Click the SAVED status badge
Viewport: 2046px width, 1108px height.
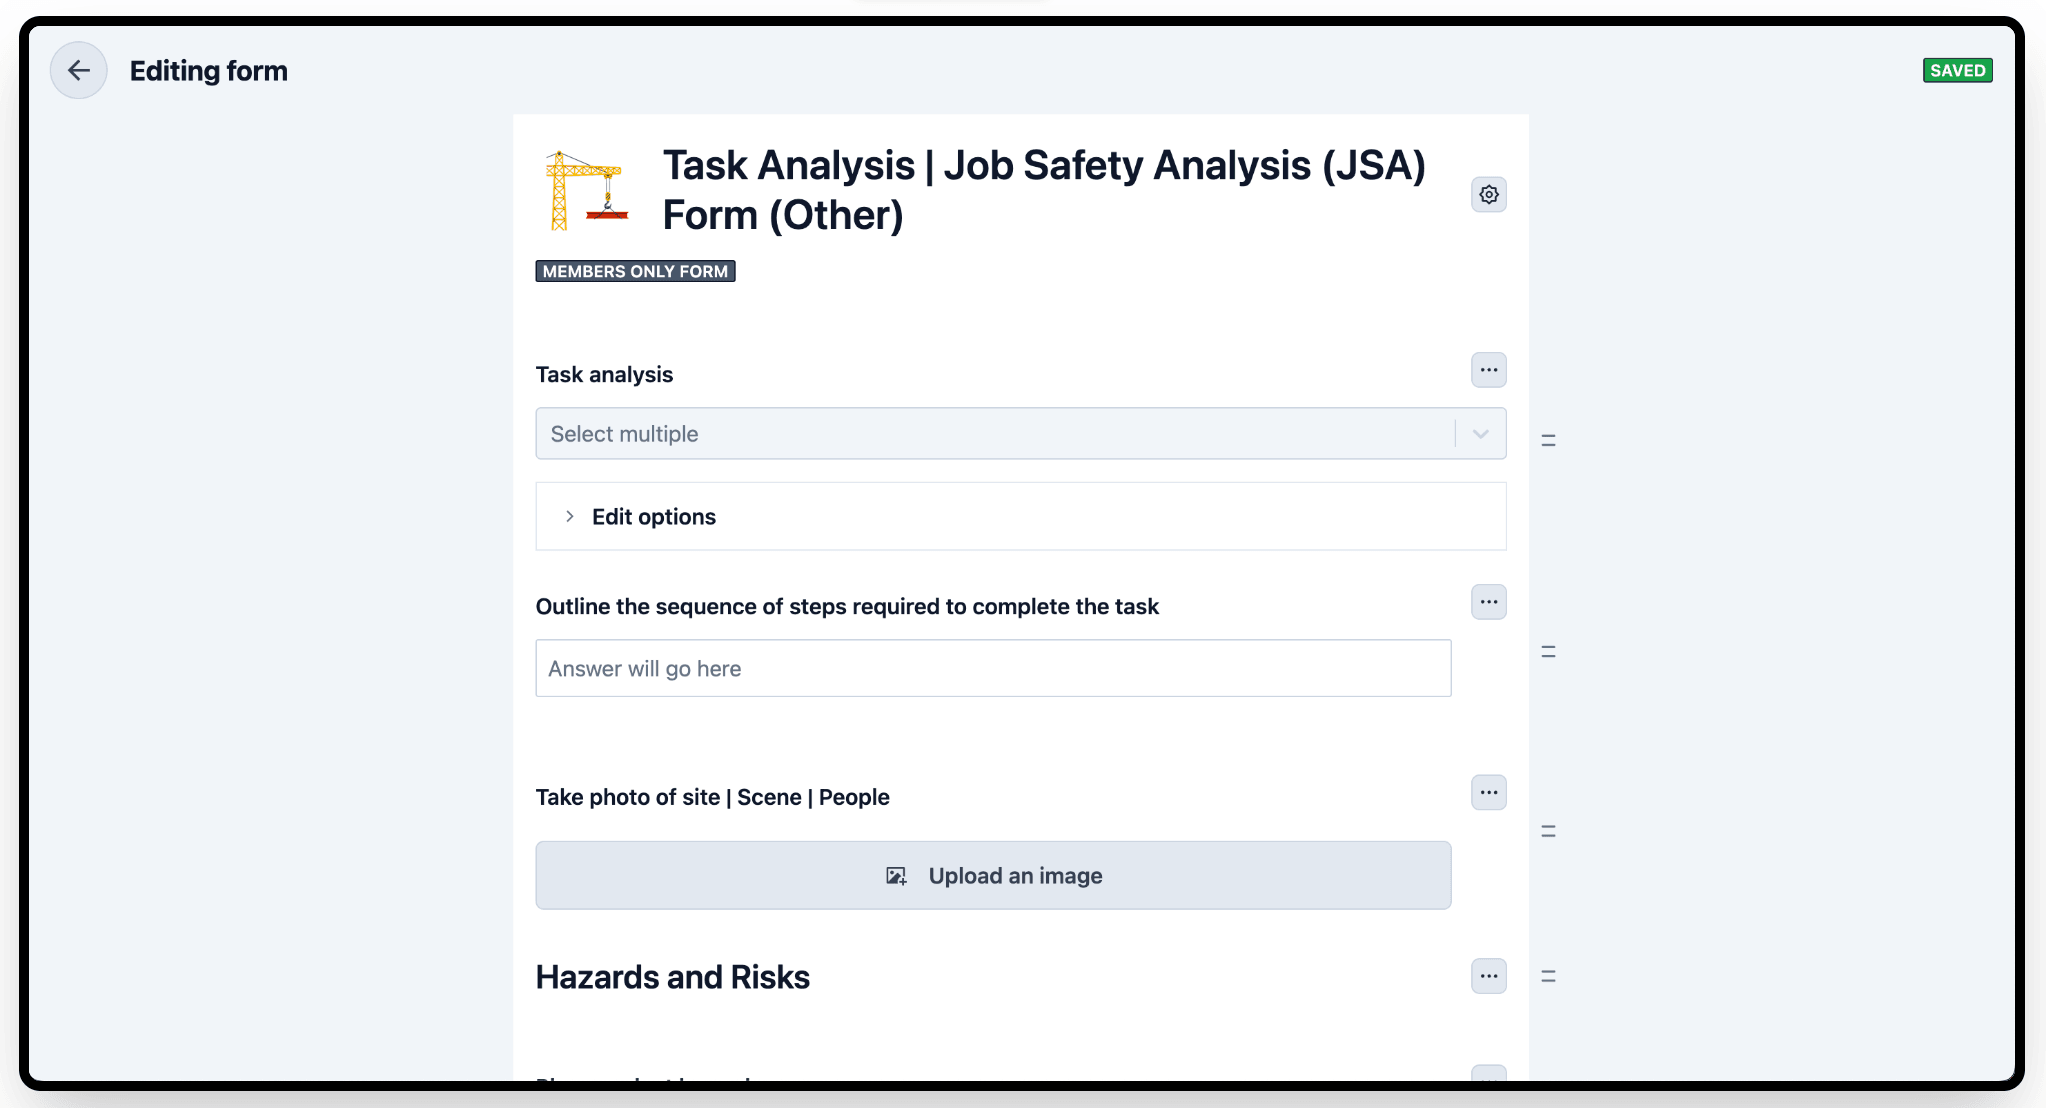[1957, 71]
